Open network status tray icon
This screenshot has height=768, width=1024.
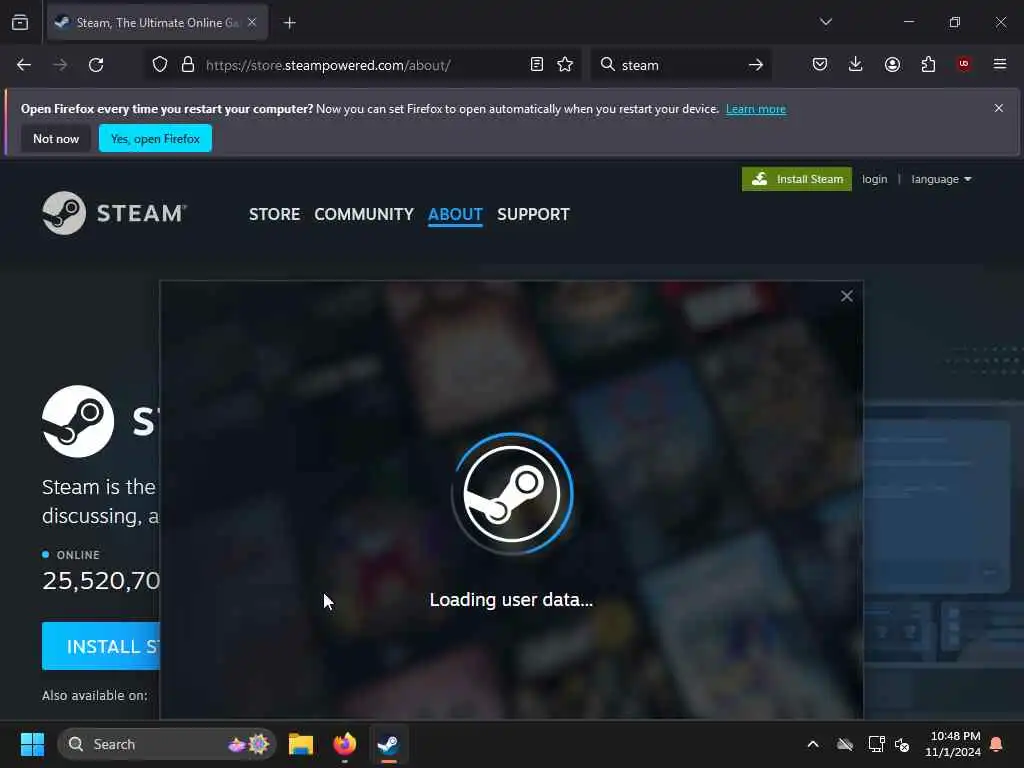tap(876, 744)
